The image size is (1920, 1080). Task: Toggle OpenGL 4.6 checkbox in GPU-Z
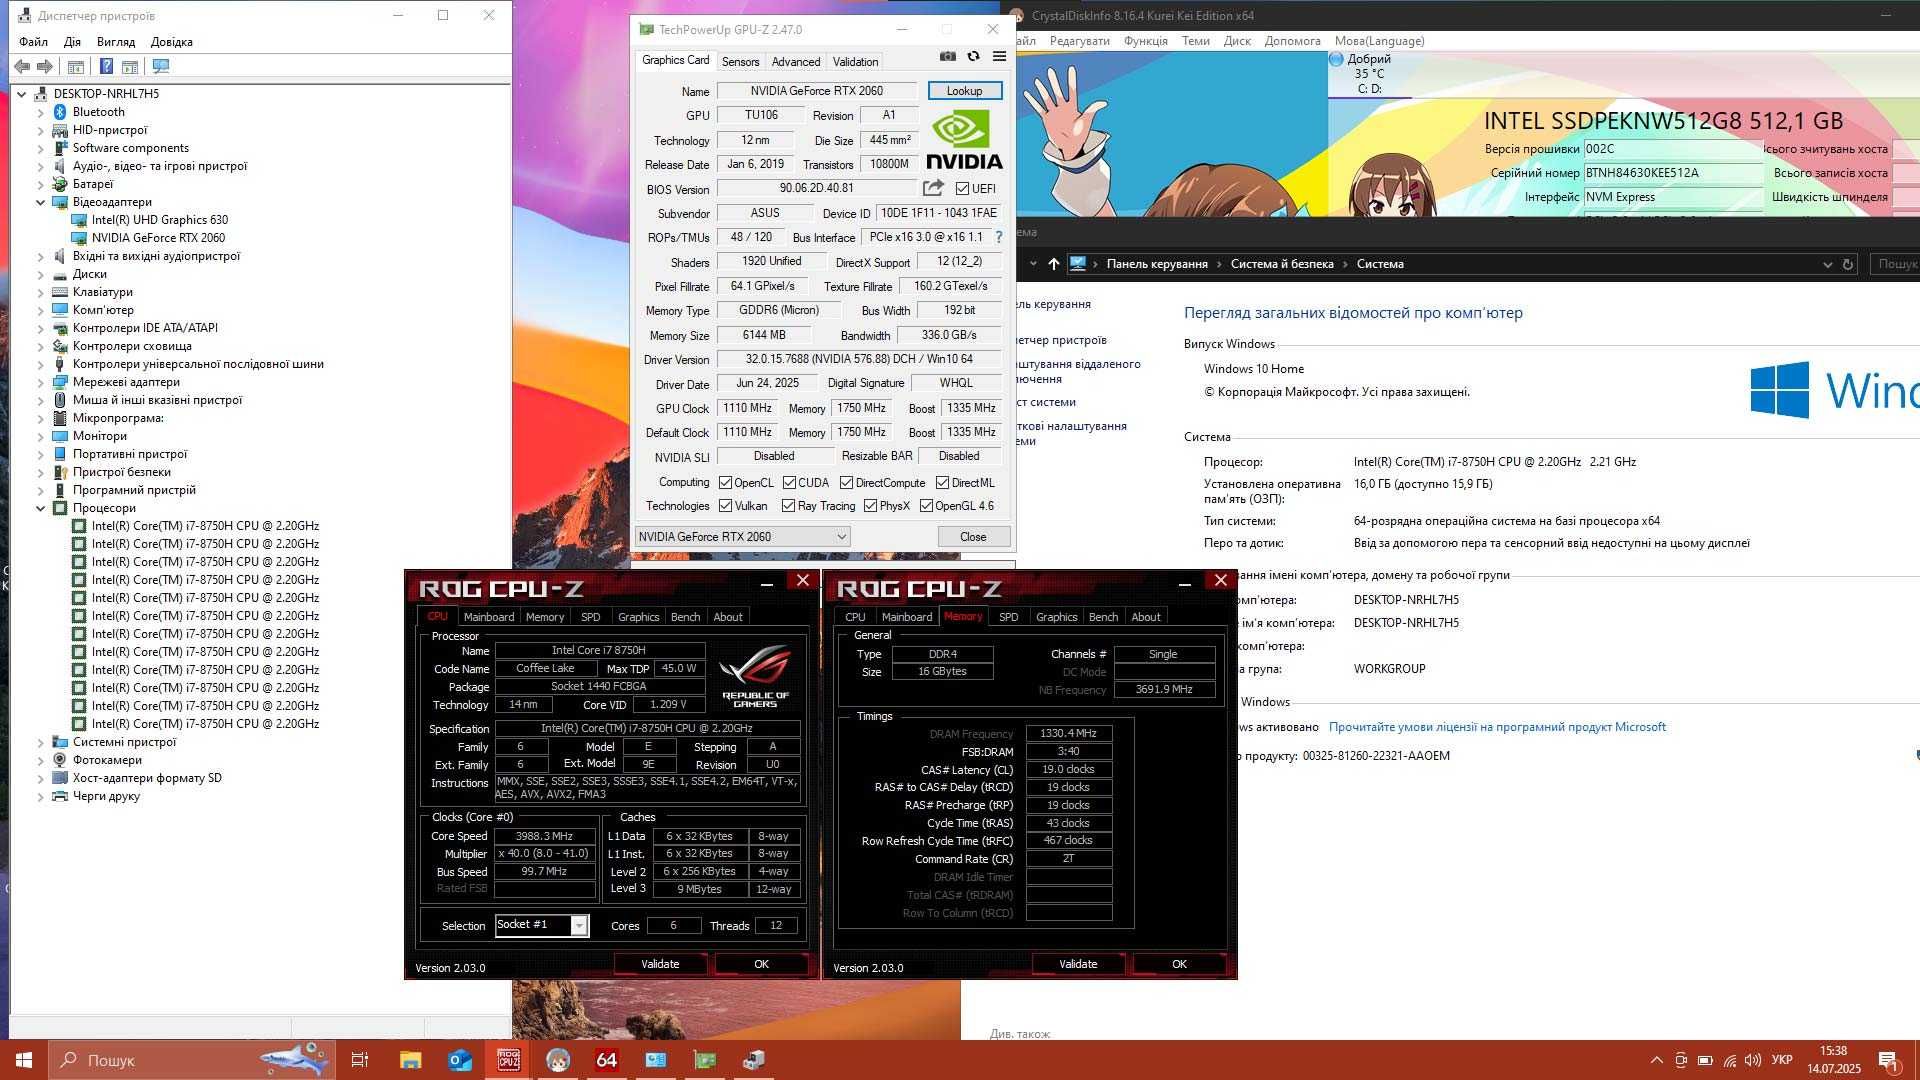[926, 506]
